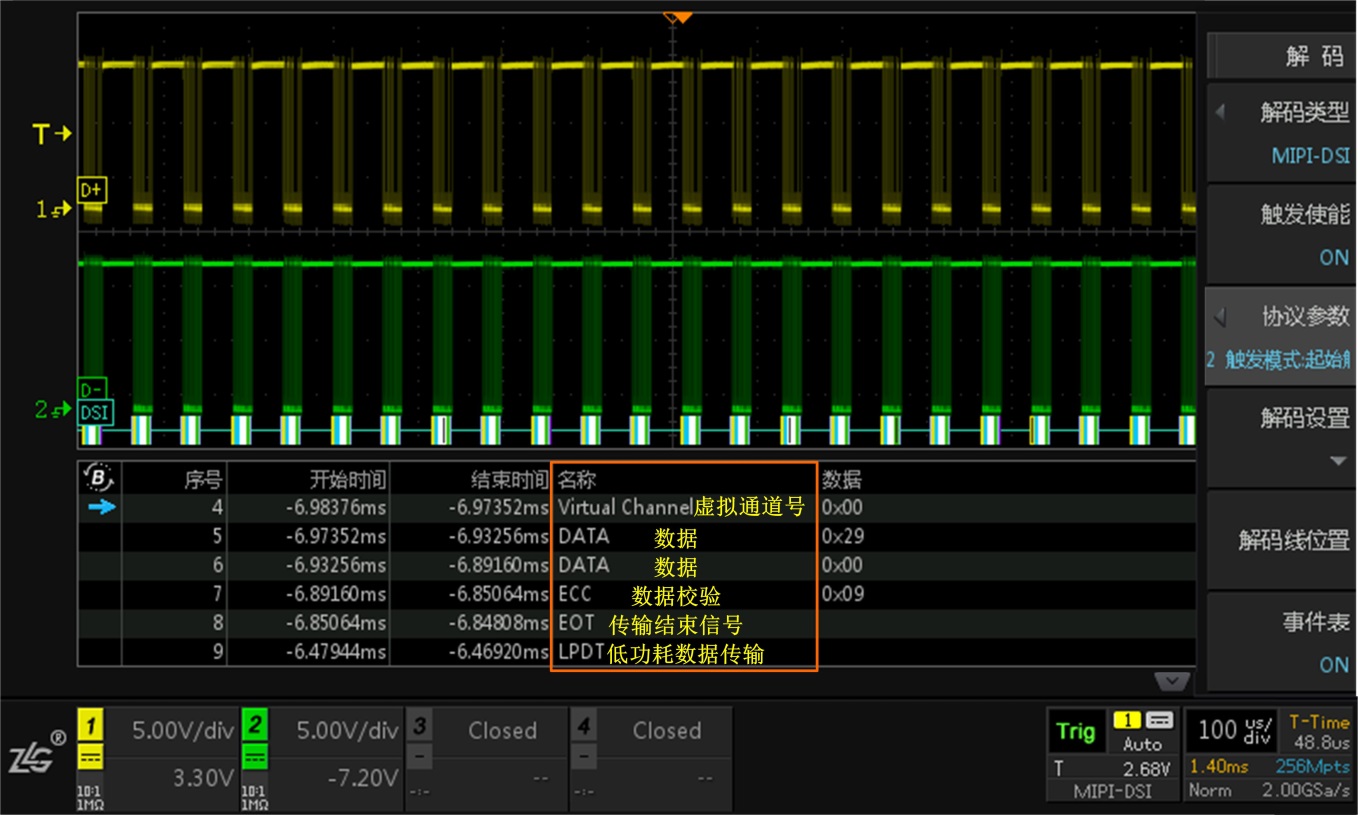Screen dimensions: 1358x815
Task: Click the orange trigger position marker at top
Action: pos(678,17)
